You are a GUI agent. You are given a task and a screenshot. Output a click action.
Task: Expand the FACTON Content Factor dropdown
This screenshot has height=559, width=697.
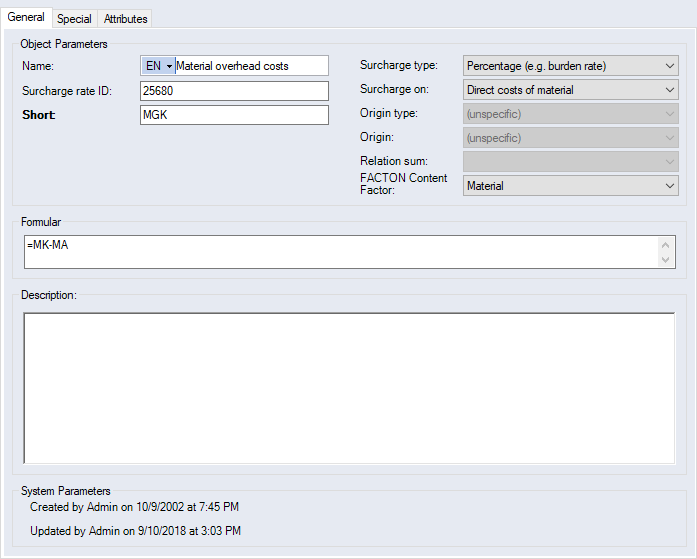[570, 186]
